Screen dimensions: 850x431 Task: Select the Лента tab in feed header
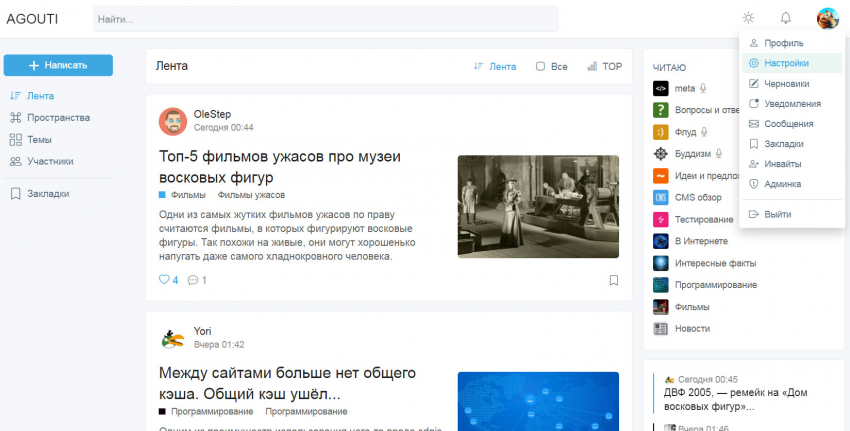point(494,67)
